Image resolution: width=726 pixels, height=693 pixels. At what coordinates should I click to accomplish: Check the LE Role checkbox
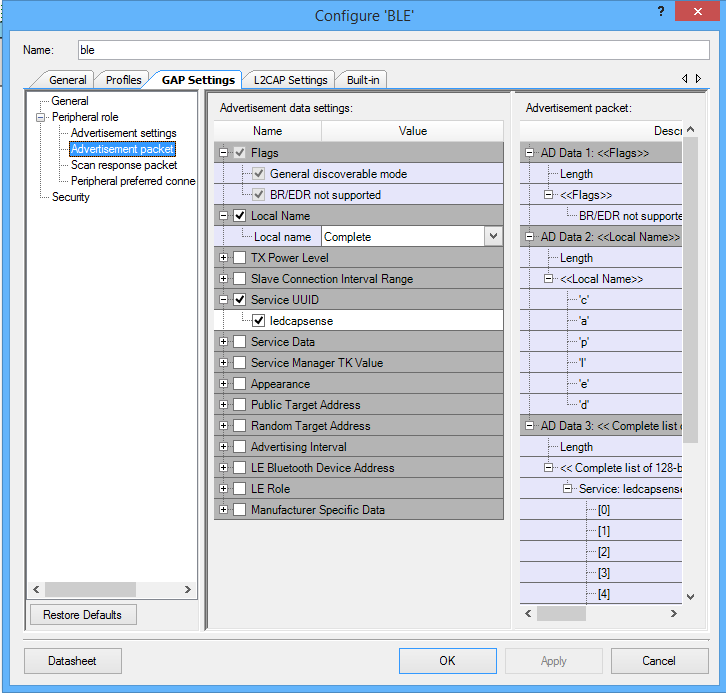239,489
